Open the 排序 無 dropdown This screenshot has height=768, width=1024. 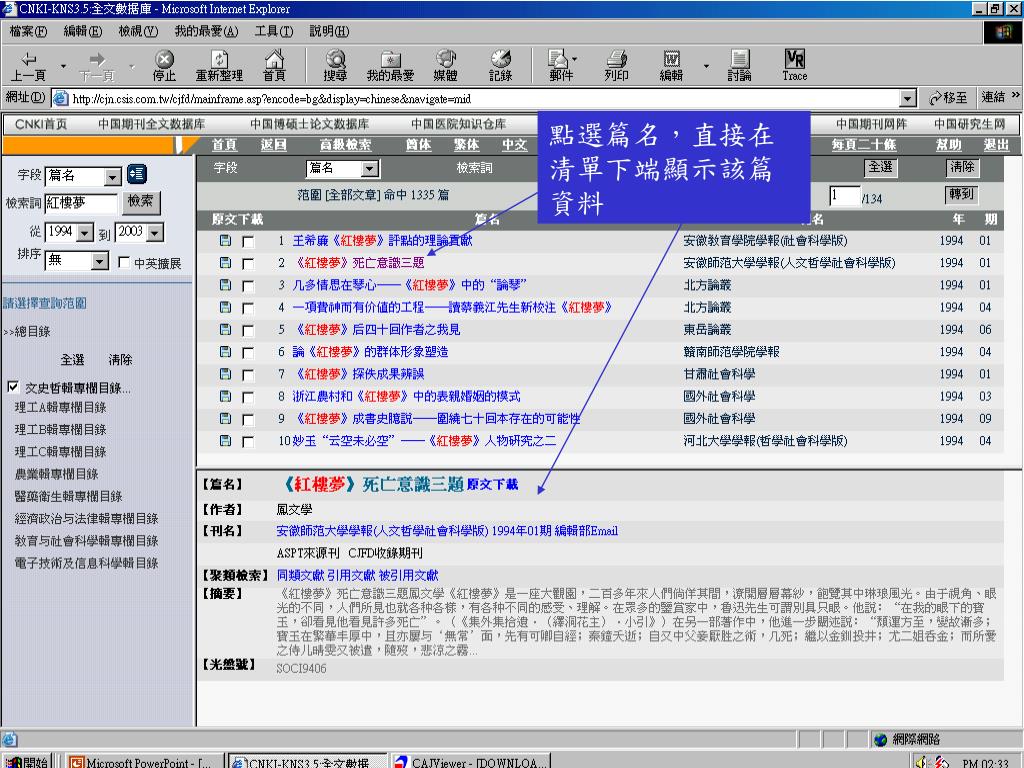pyautogui.click(x=99, y=261)
